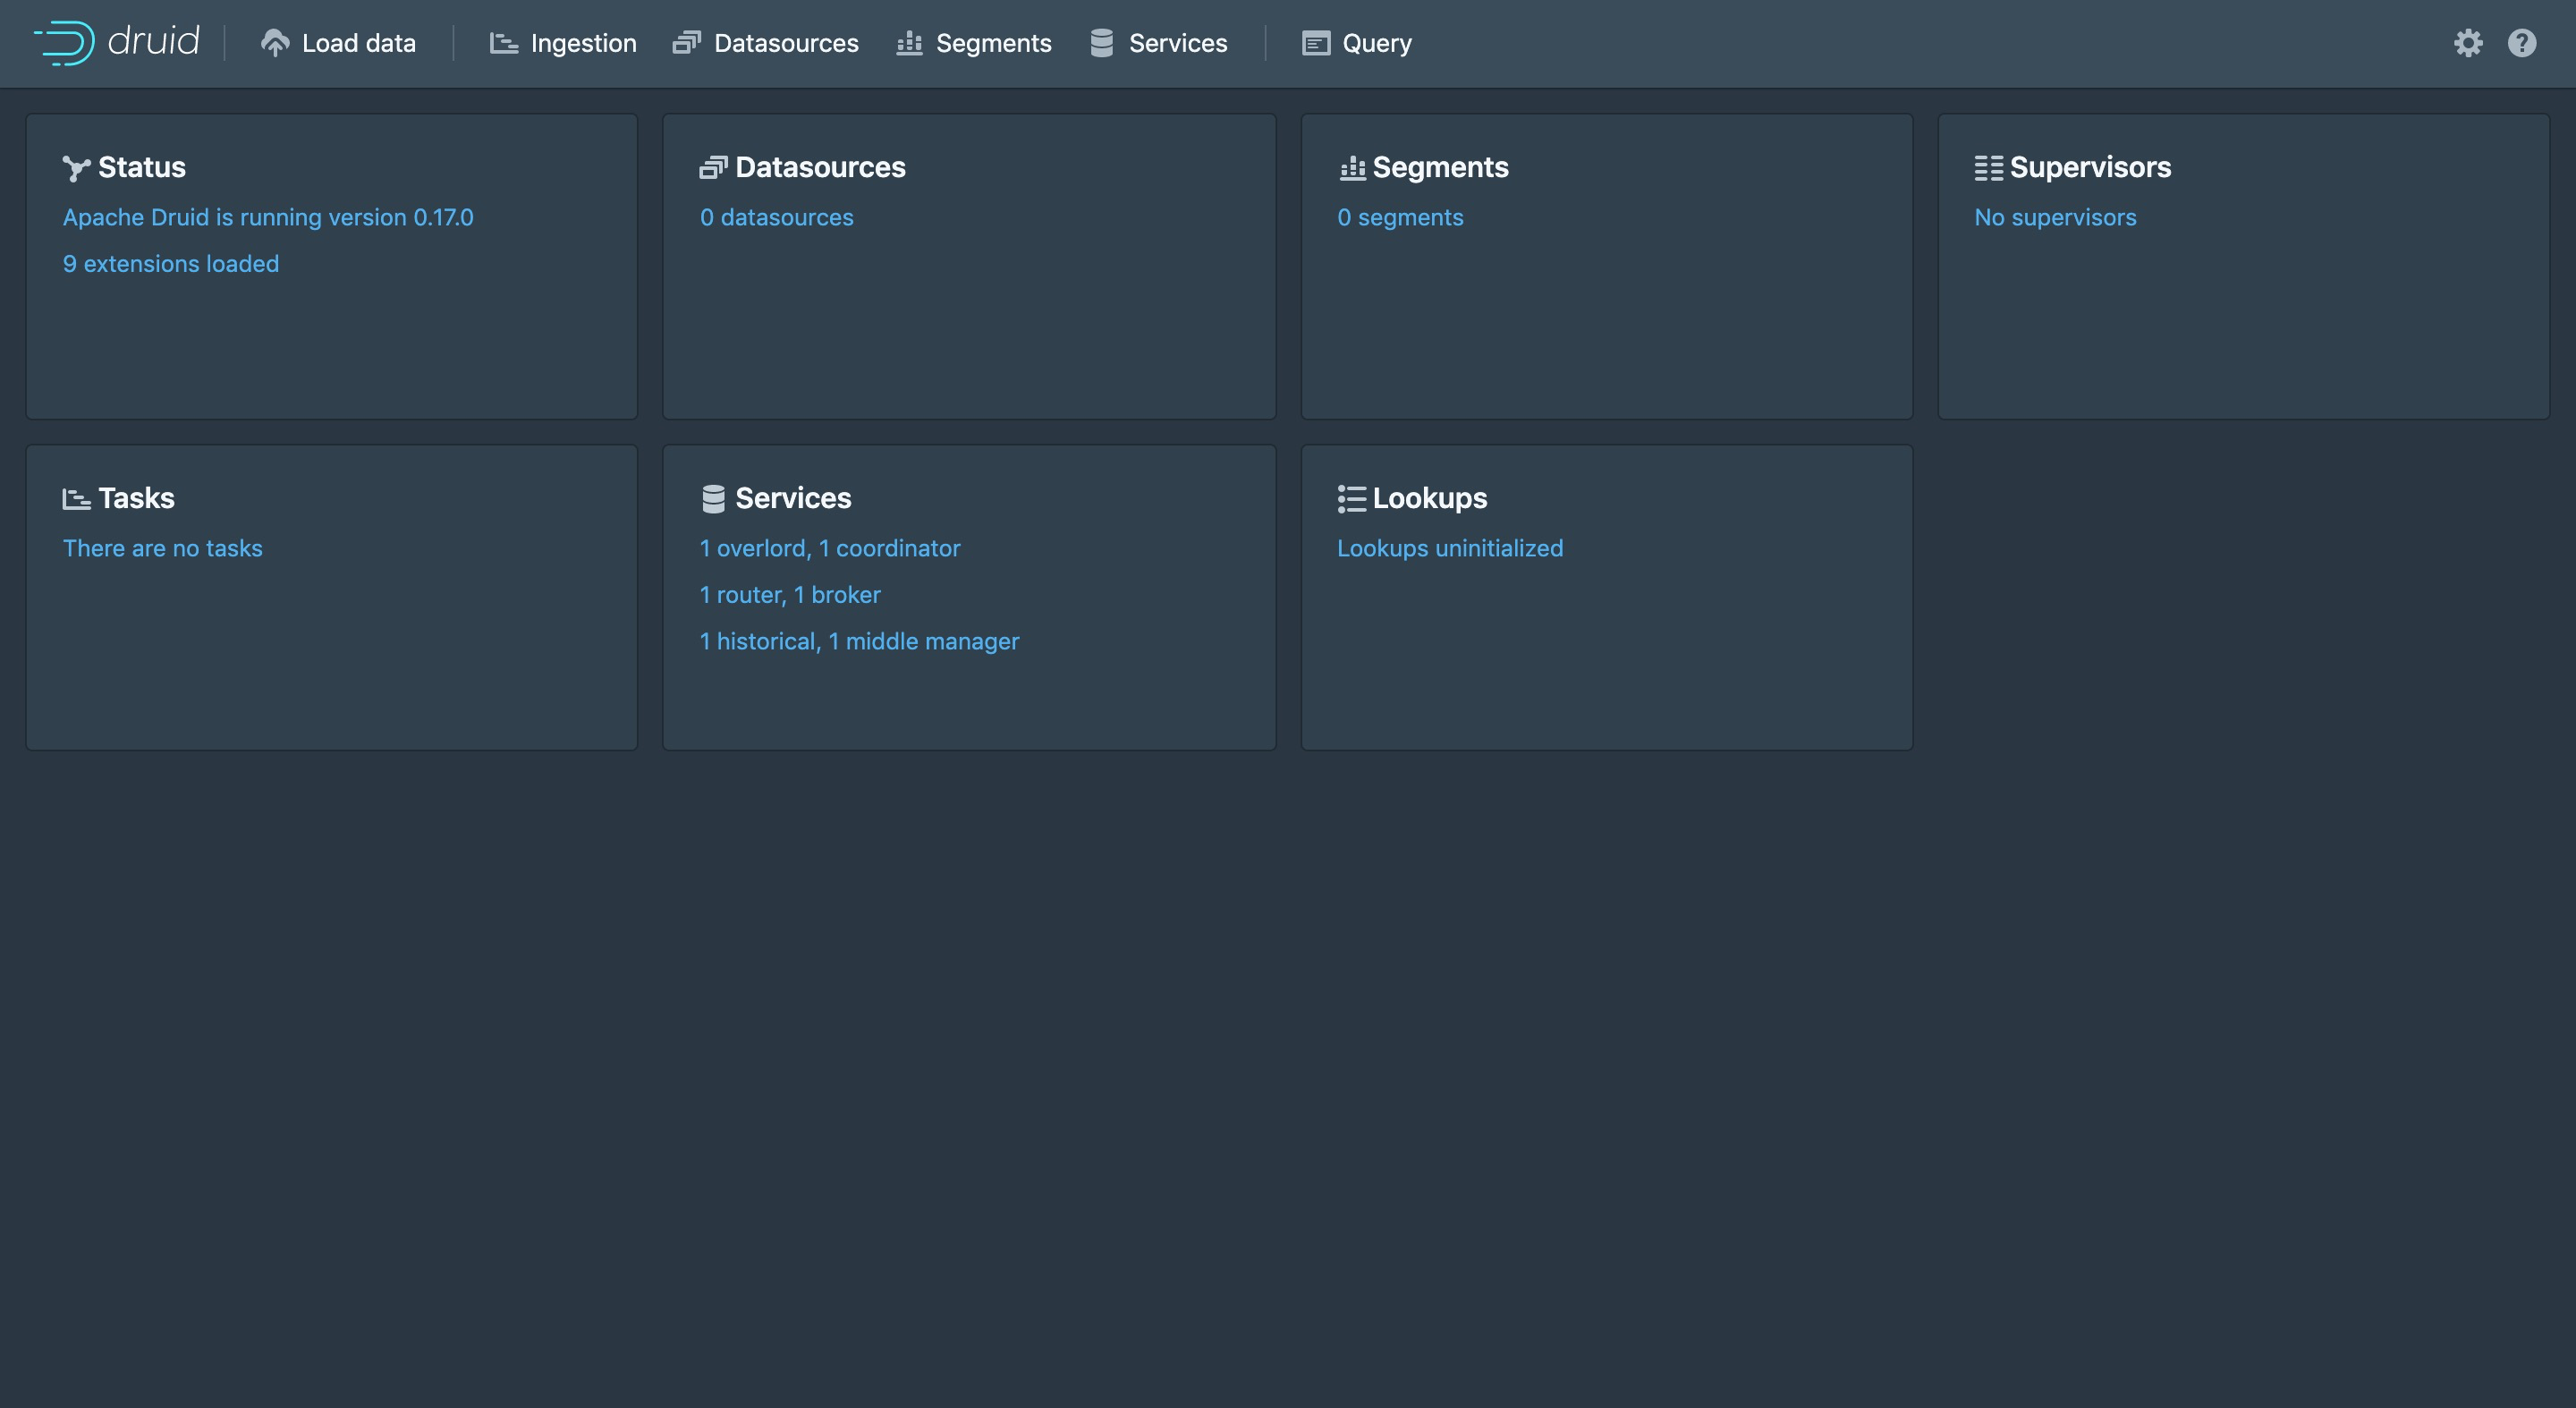Click the Query console icon in navbar
This screenshot has width=2576, height=1408.
1314,43
